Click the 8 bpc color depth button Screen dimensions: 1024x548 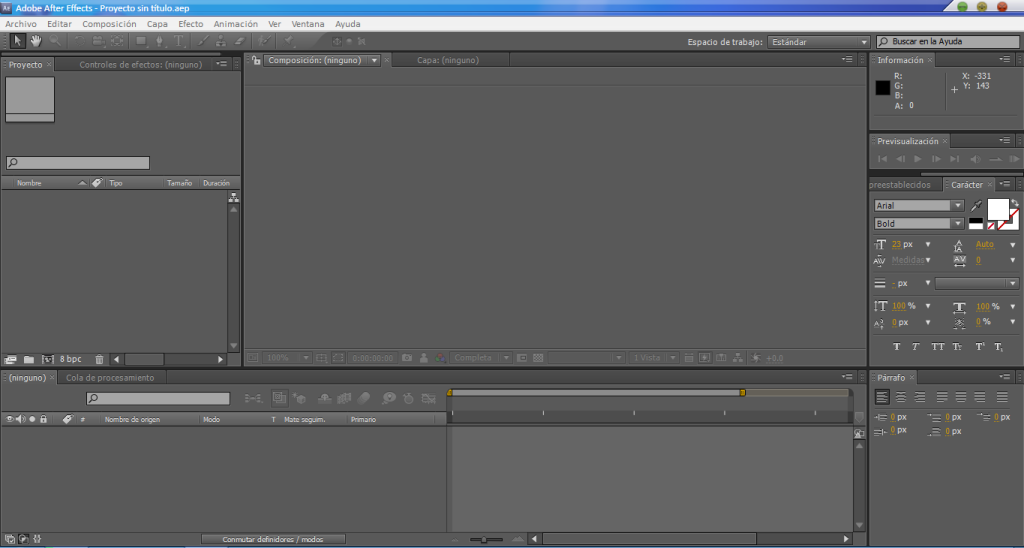click(x=70, y=359)
